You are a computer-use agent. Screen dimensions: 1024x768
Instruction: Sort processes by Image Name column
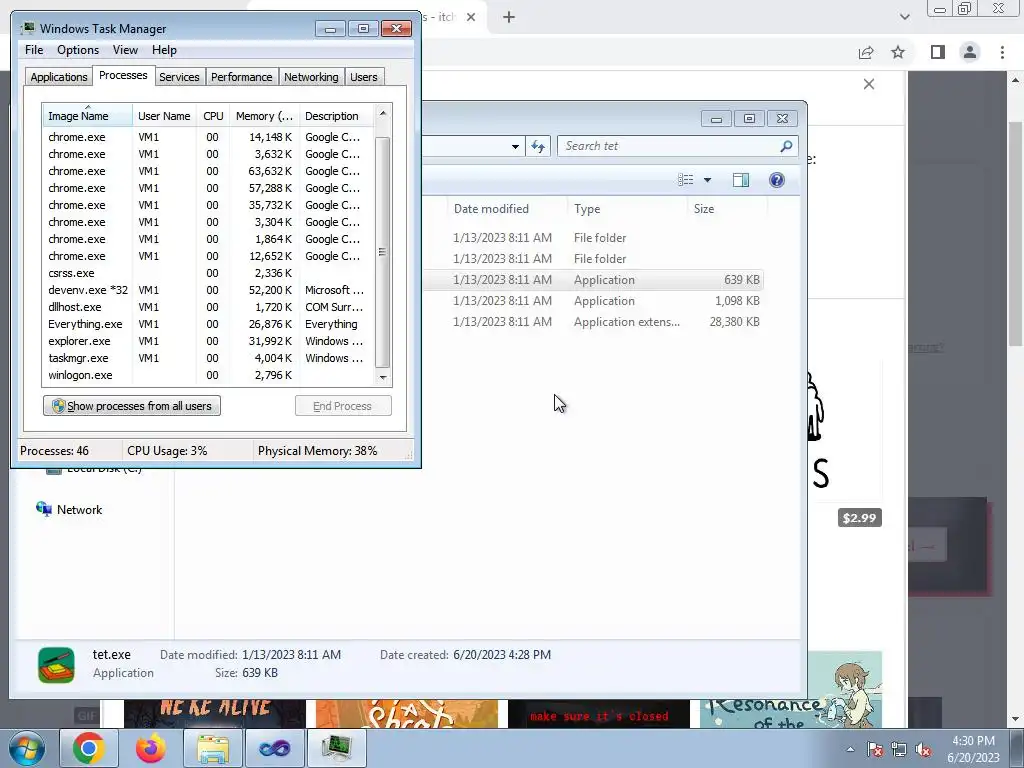pos(88,116)
